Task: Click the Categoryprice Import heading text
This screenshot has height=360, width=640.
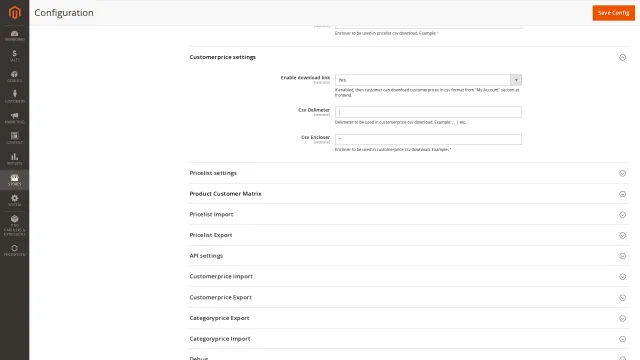Action: [220, 338]
